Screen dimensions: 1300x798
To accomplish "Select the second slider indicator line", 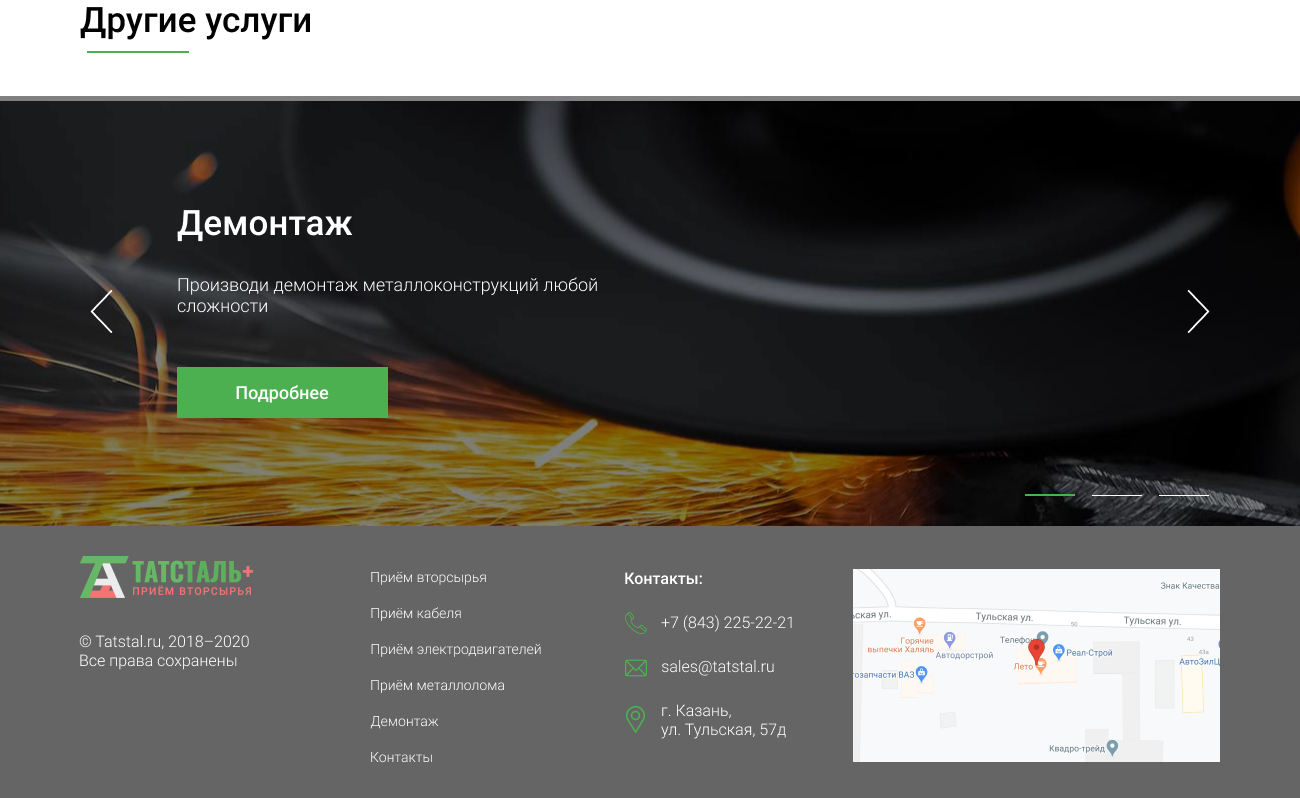I will click(x=1117, y=495).
